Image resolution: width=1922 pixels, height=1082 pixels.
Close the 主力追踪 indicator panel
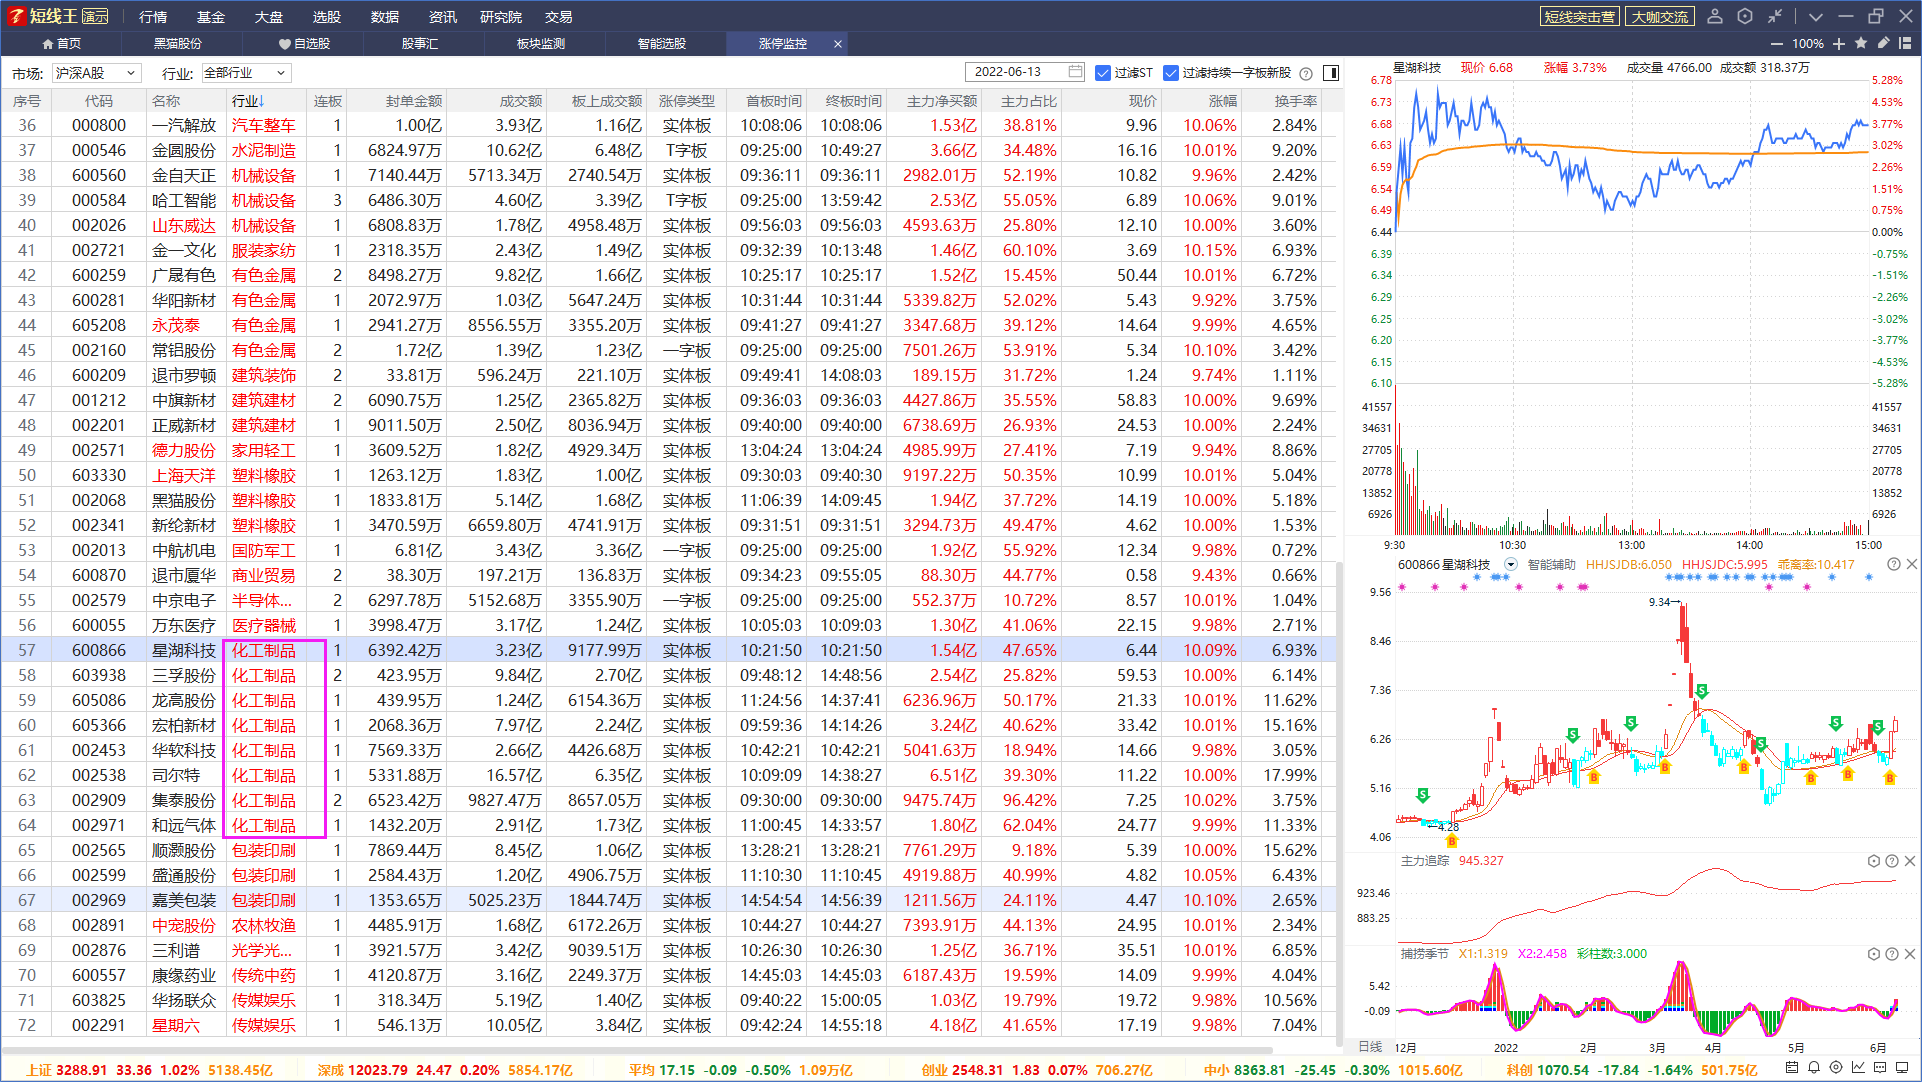(1910, 861)
